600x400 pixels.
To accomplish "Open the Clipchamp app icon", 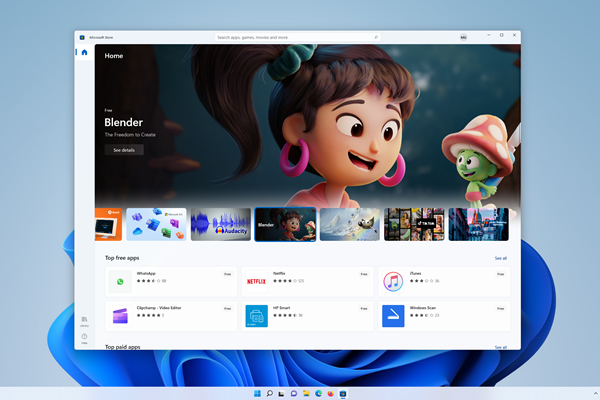I will pyautogui.click(x=120, y=316).
